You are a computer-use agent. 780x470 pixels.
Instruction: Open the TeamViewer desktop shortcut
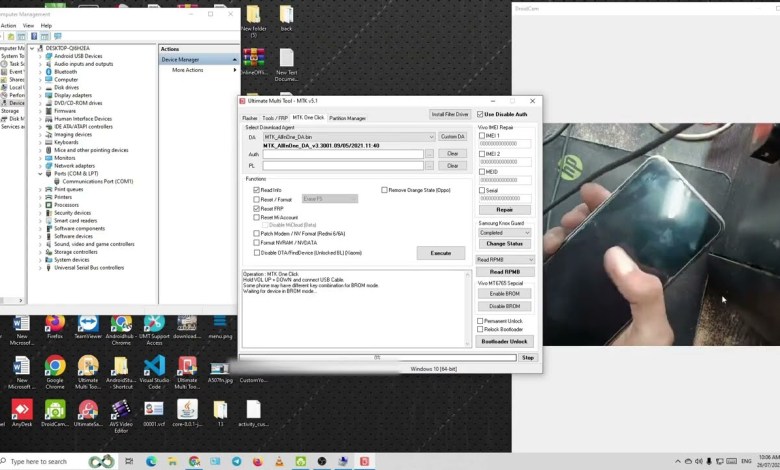pos(88,327)
